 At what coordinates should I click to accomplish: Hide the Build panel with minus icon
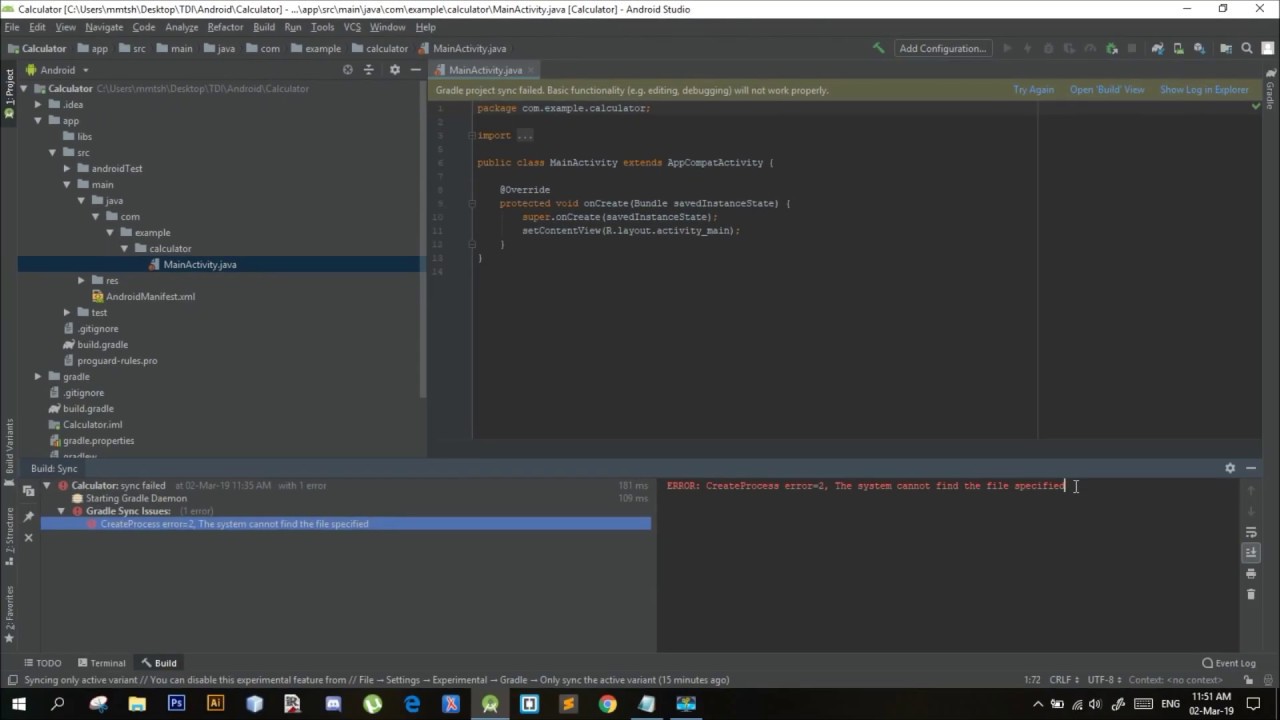pyautogui.click(x=1251, y=468)
